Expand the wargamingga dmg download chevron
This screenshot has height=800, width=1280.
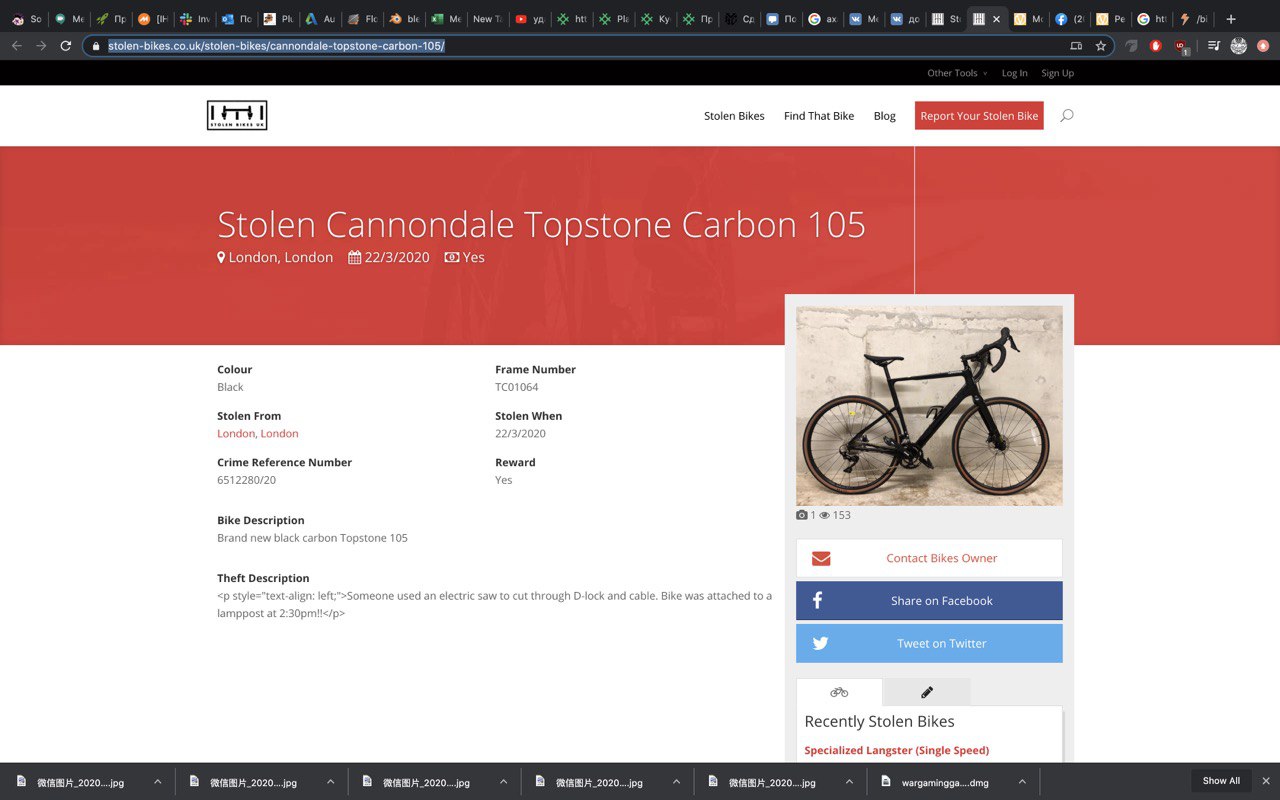pyautogui.click(x=1022, y=782)
